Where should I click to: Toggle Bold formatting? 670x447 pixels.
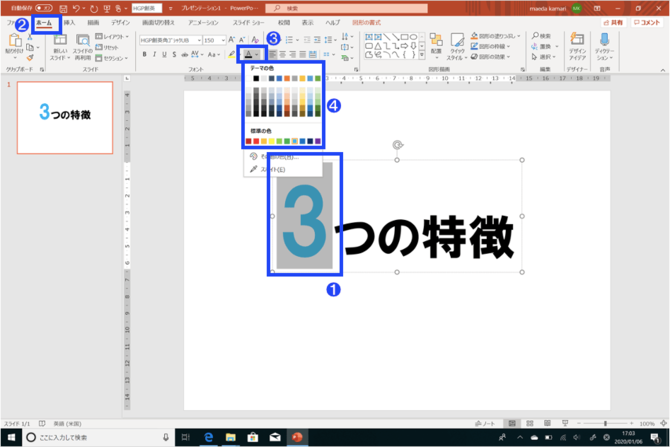[144, 54]
